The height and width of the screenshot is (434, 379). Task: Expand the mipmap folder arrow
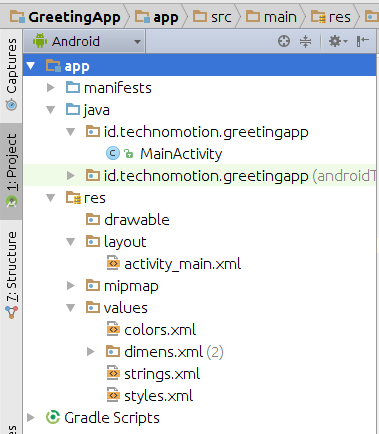[71, 286]
